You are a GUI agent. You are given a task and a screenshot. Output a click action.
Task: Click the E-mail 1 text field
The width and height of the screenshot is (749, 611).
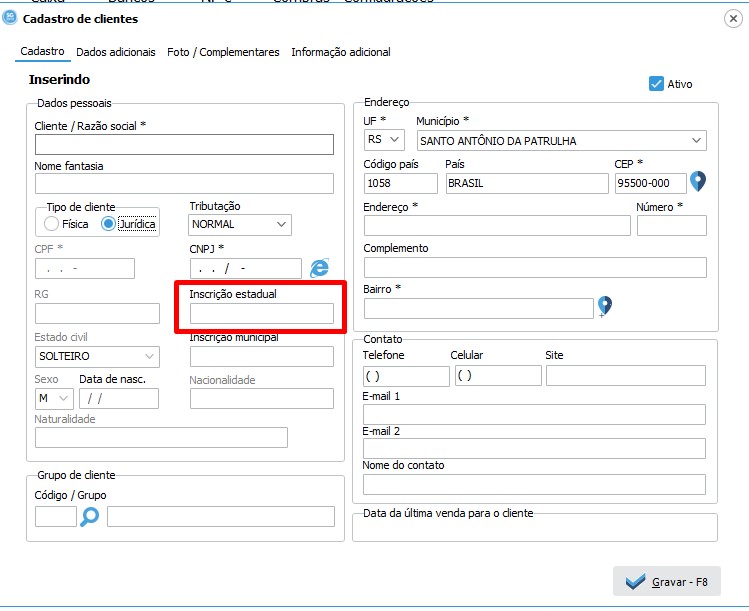click(x=534, y=414)
